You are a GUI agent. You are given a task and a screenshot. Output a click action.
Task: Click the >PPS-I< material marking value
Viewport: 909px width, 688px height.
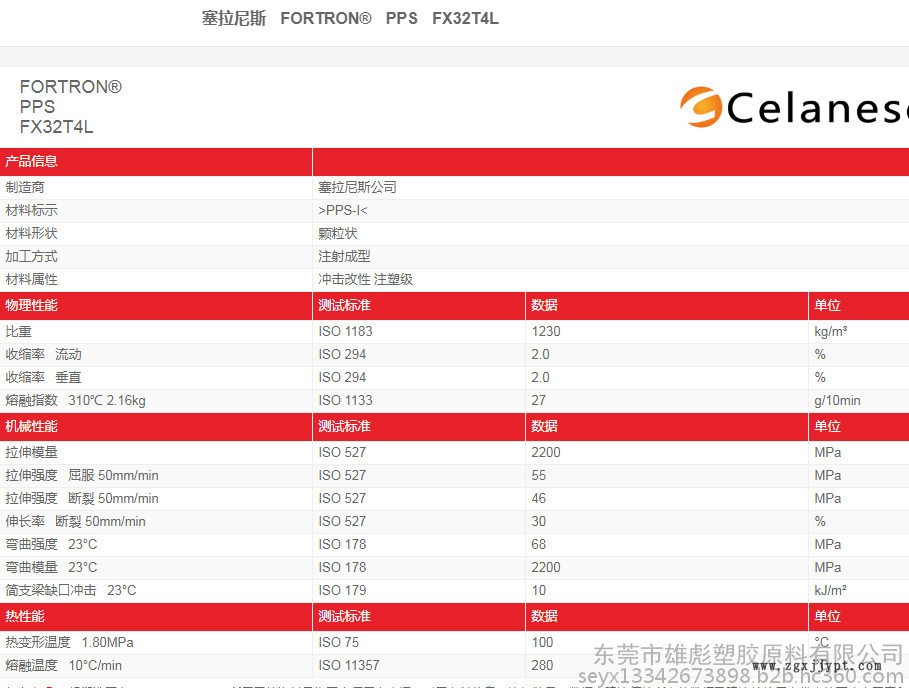coord(343,210)
